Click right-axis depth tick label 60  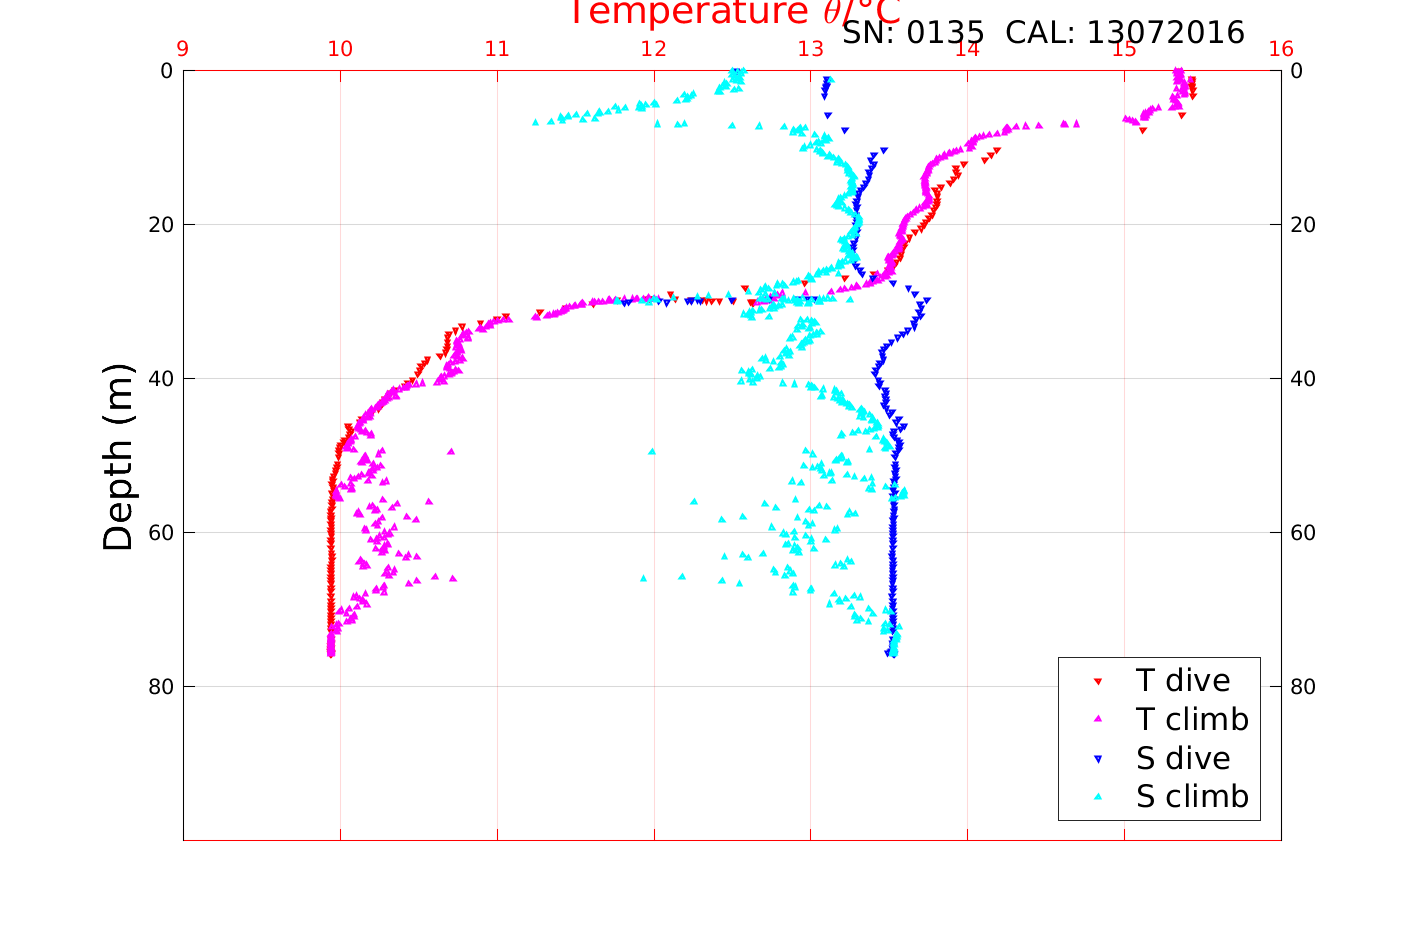(x=1303, y=533)
